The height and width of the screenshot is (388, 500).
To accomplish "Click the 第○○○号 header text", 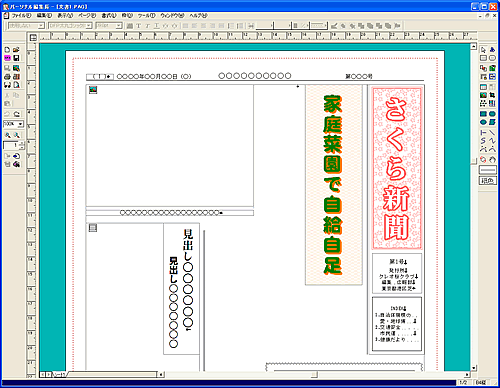I will (359, 76).
